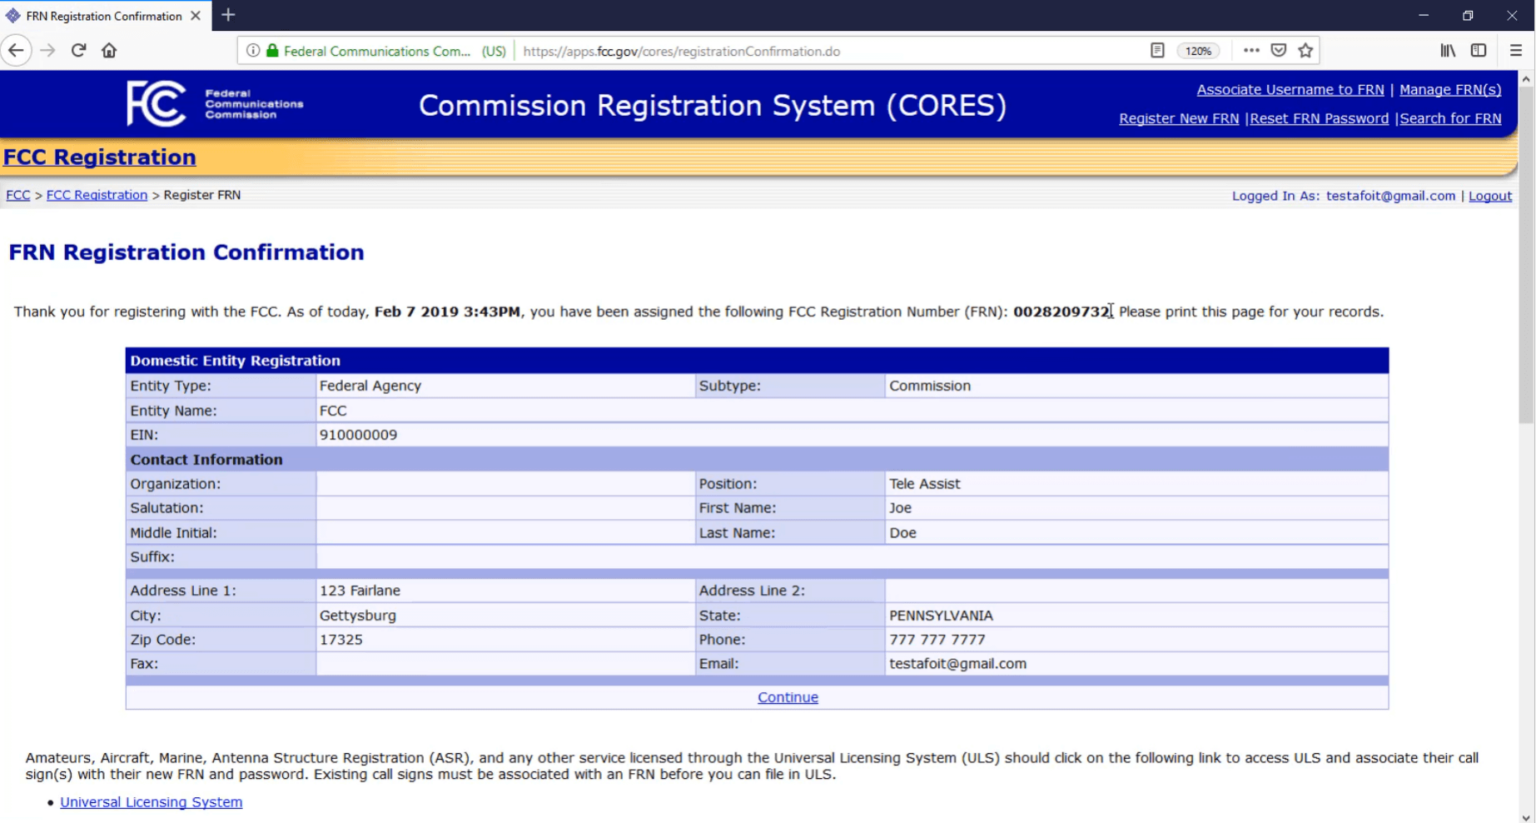Open a new browser tab

click(x=228, y=15)
